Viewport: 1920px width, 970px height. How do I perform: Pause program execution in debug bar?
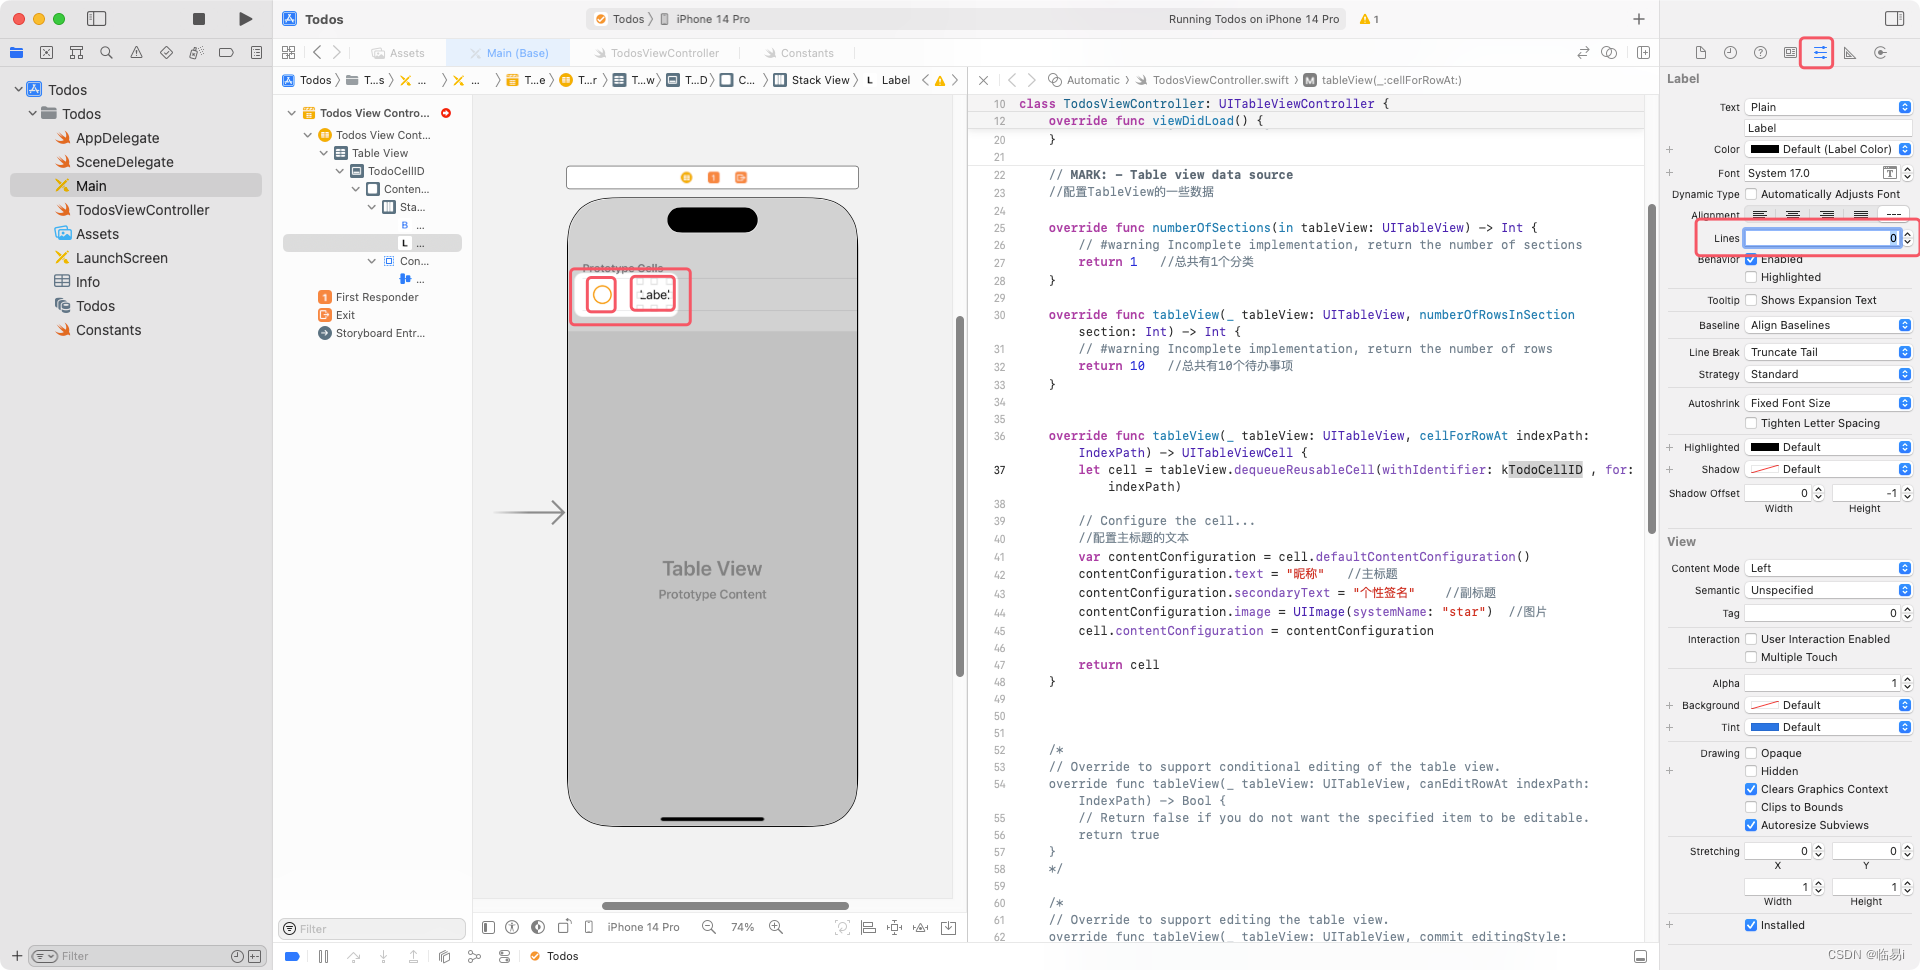point(323,956)
